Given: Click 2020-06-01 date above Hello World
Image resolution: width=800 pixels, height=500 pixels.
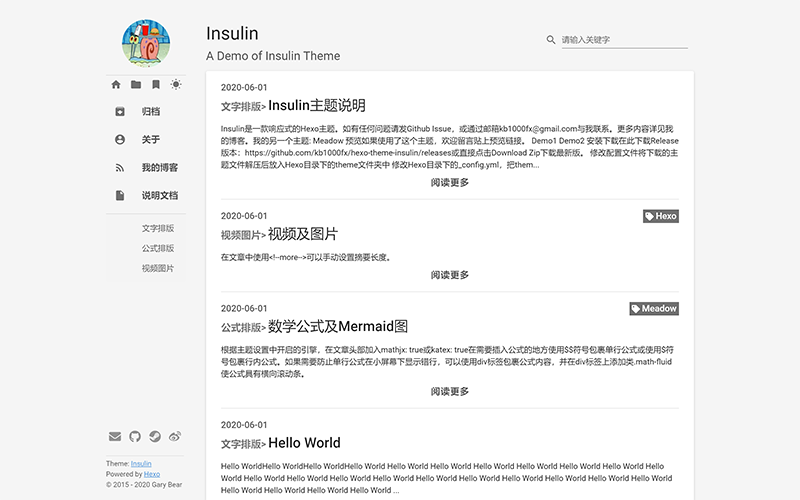Looking at the screenshot, I should [244, 424].
